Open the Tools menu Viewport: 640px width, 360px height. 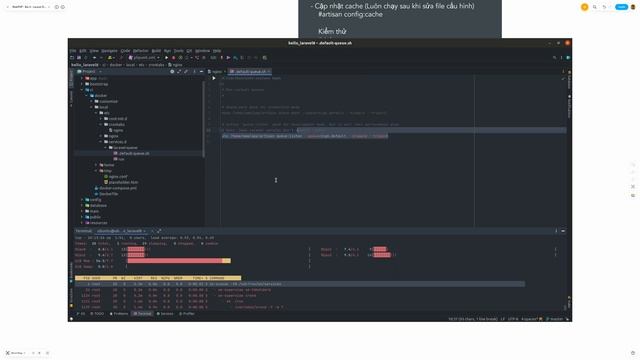pos(179,51)
